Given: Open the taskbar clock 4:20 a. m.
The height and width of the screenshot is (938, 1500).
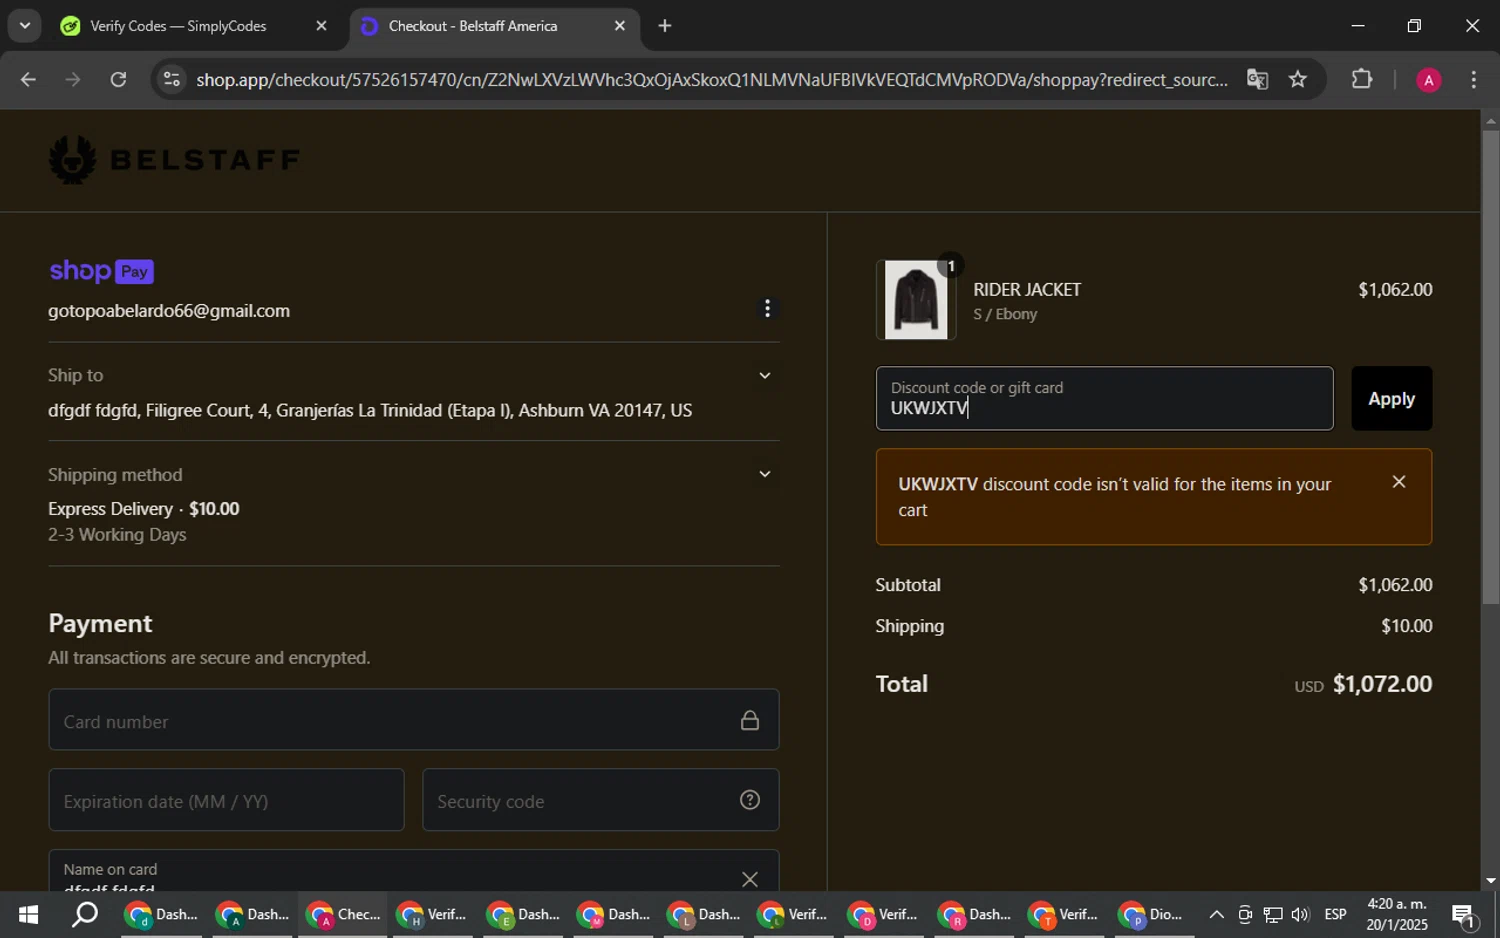Looking at the screenshot, I should click(1397, 914).
